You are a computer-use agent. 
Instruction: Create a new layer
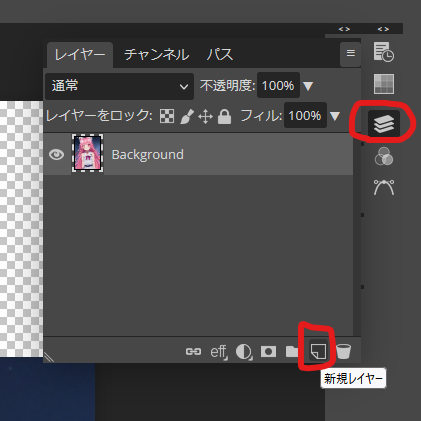coord(318,351)
